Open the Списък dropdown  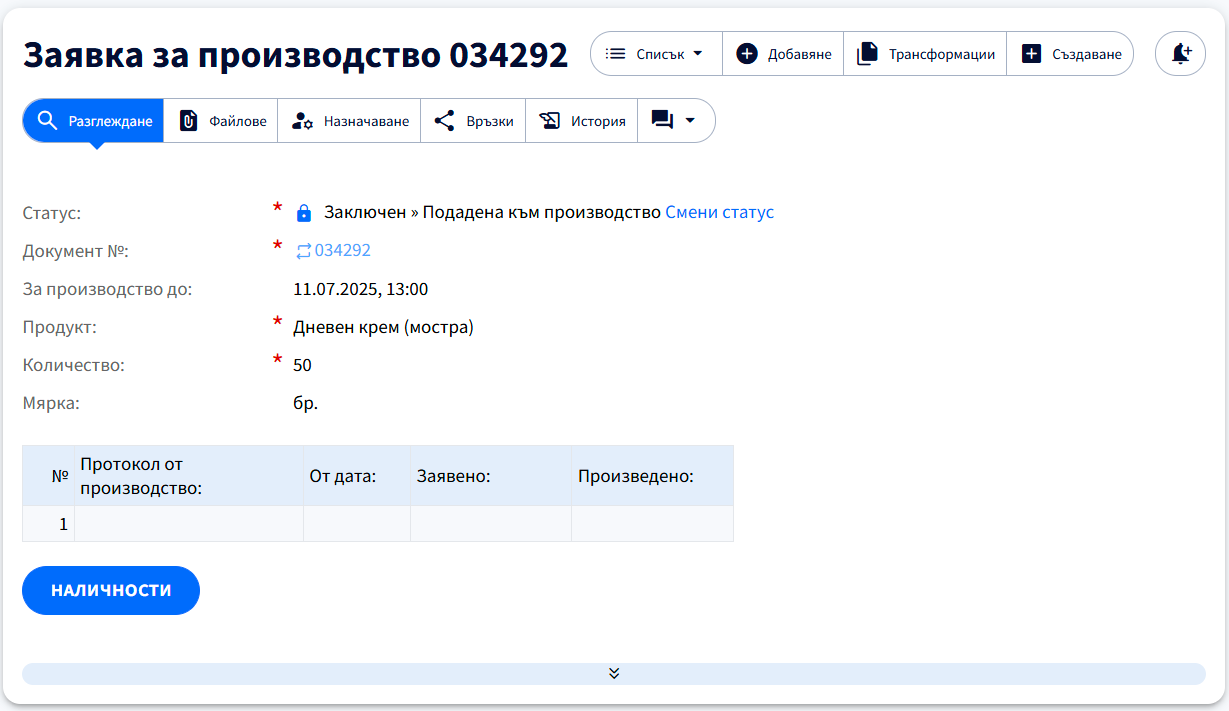[656, 53]
